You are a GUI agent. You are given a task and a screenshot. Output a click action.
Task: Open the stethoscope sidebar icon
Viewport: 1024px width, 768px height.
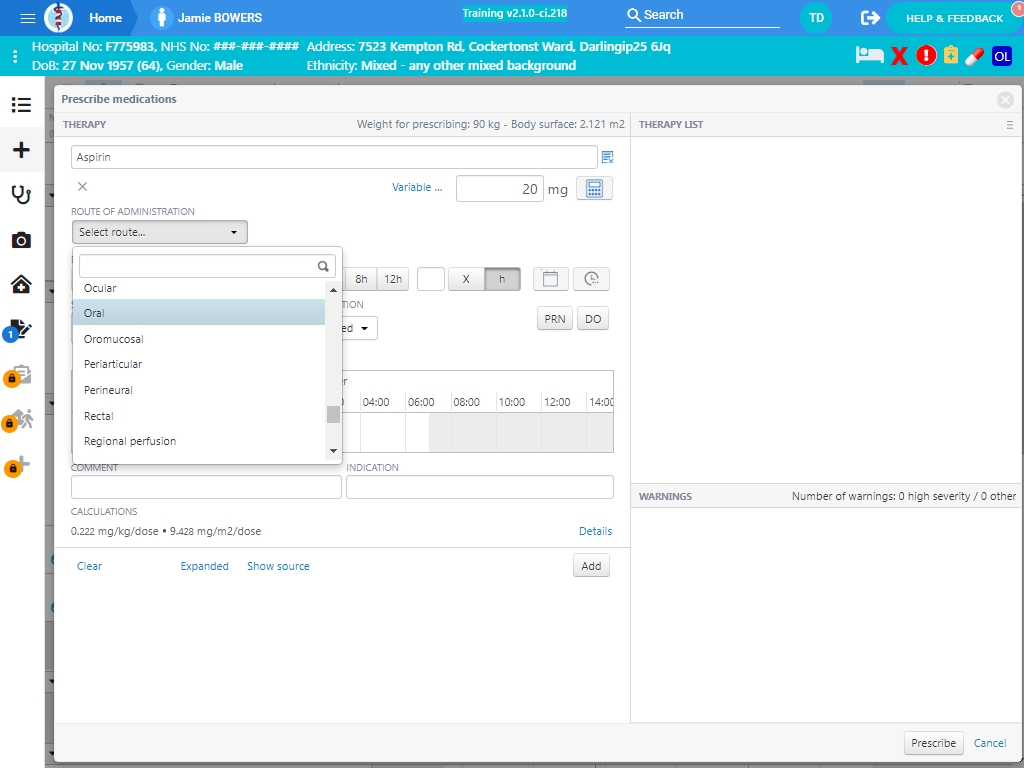[21, 195]
